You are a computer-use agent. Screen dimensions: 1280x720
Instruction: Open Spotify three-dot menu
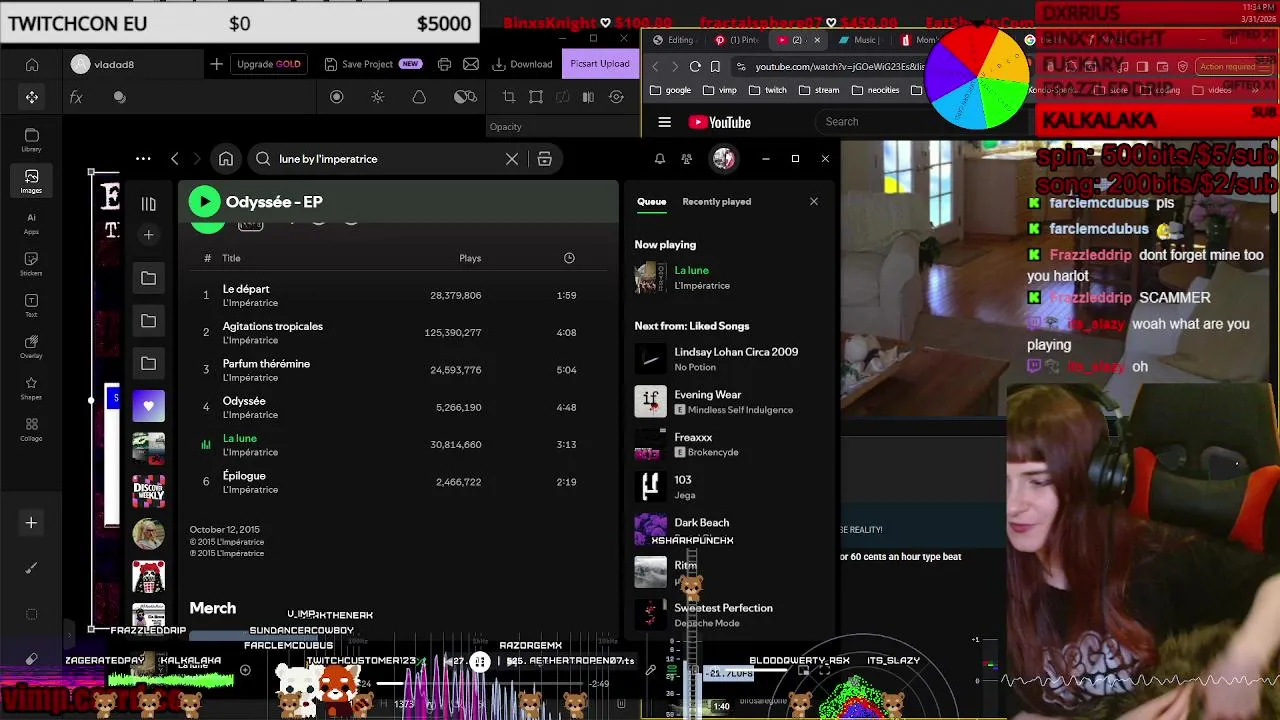click(x=143, y=159)
